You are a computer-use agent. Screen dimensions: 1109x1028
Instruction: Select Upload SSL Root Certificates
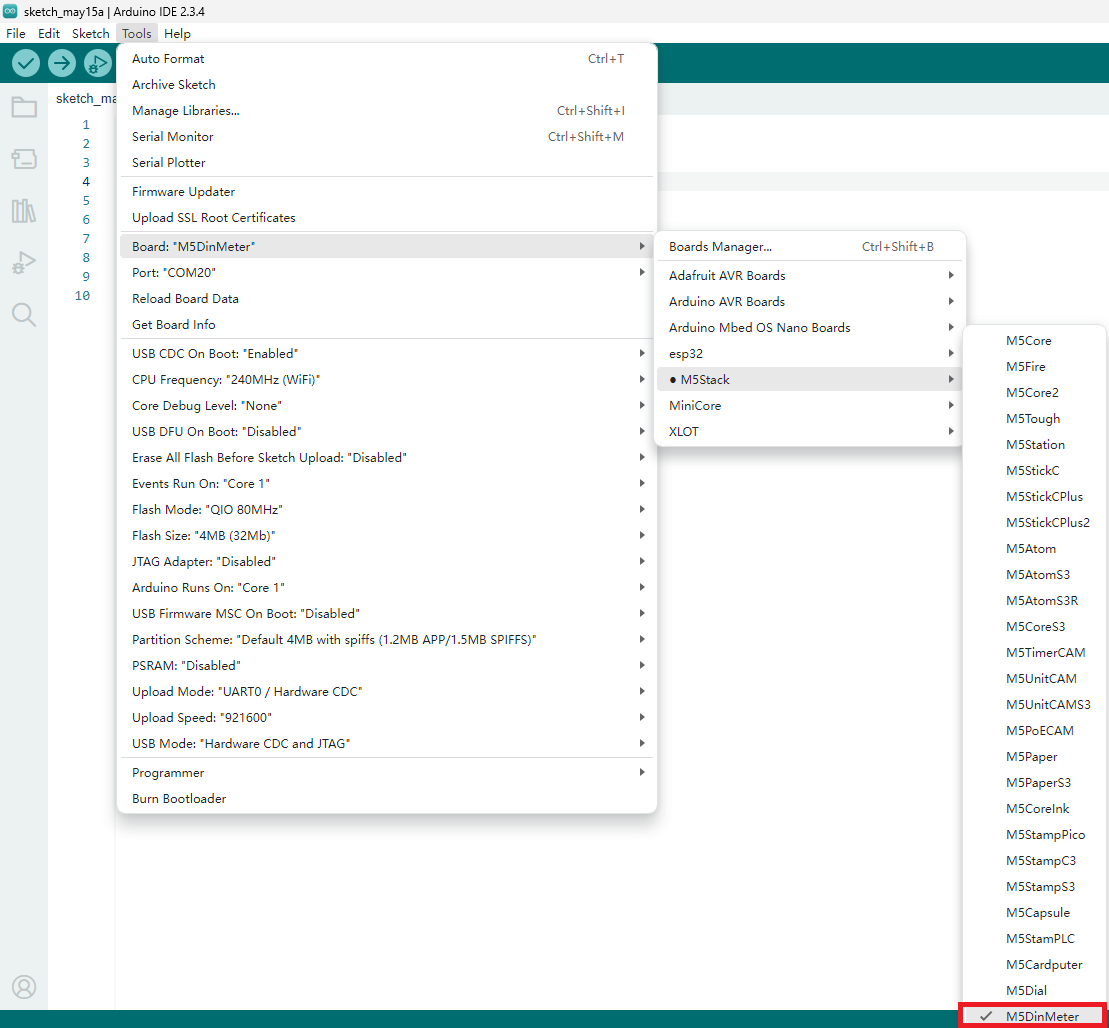pyautogui.click(x=387, y=218)
